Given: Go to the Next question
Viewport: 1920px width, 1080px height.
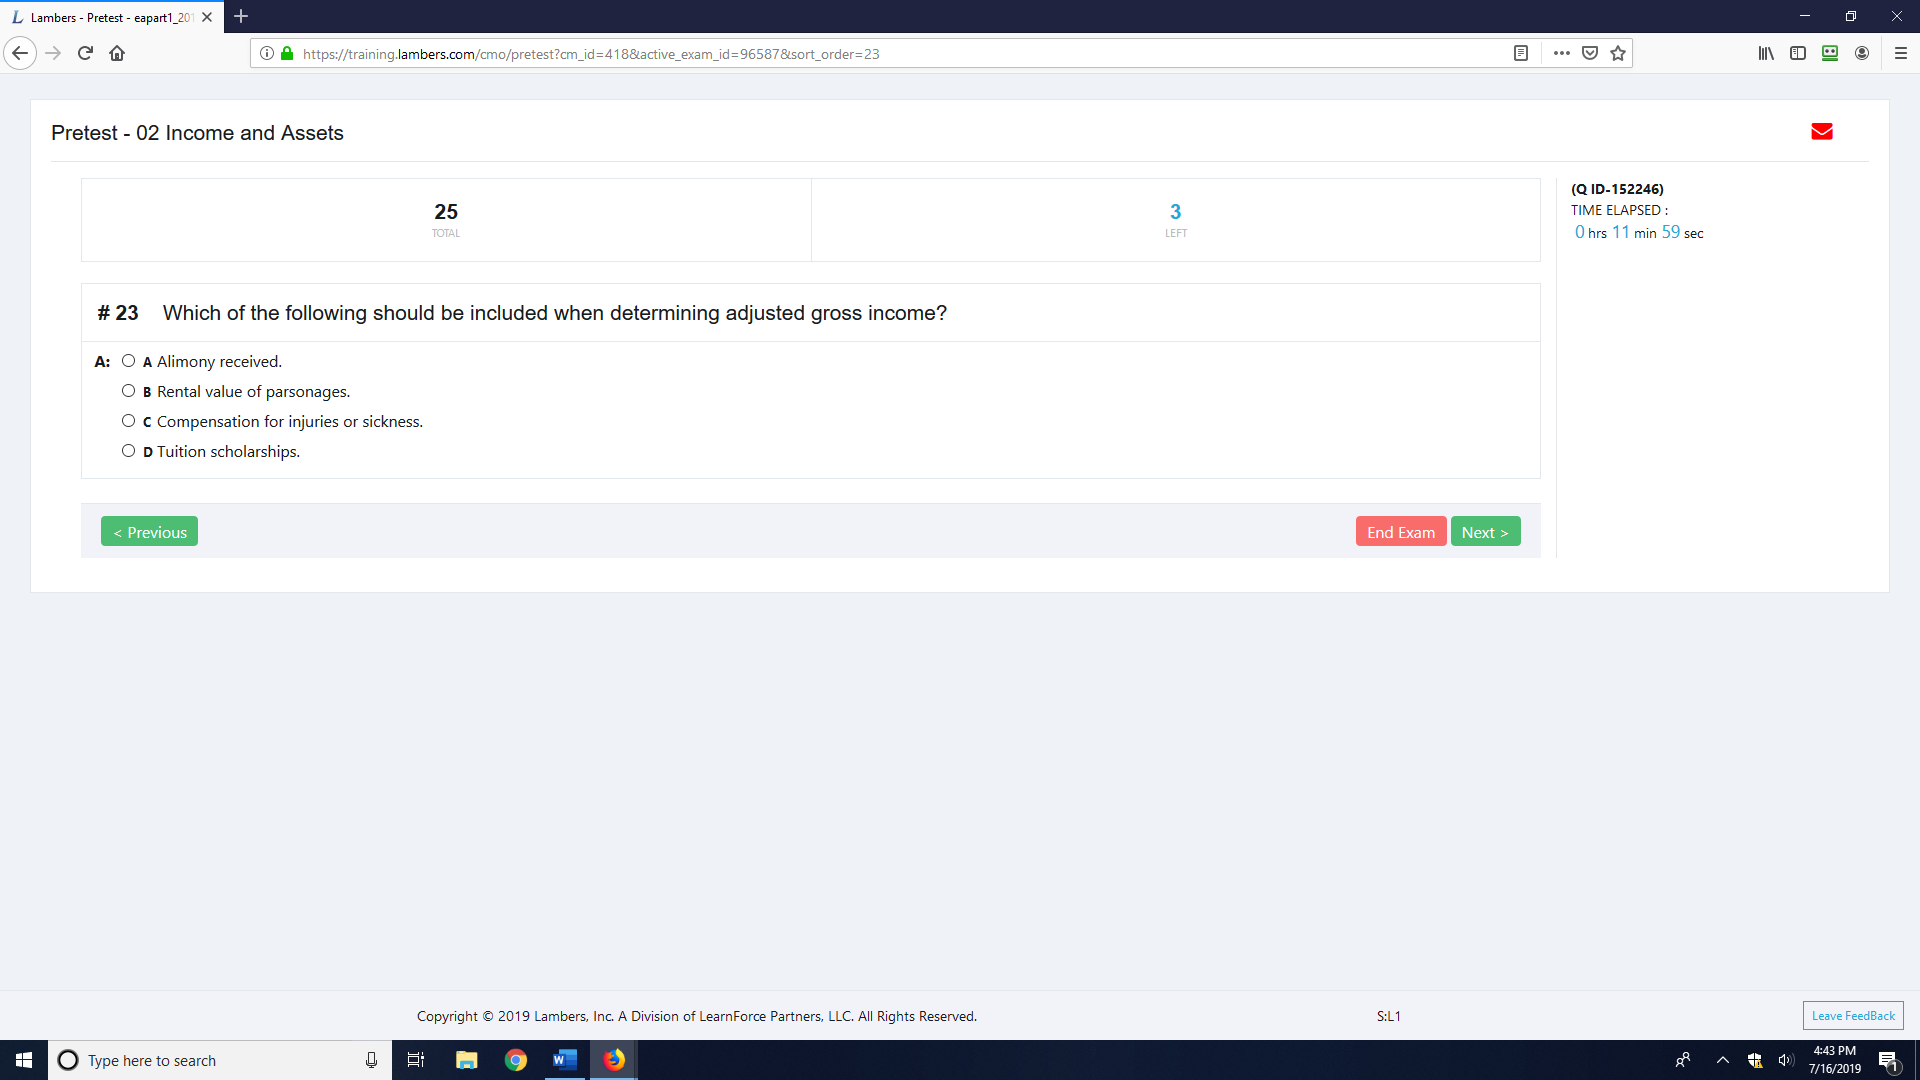Looking at the screenshot, I should click(x=1485, y=532).
